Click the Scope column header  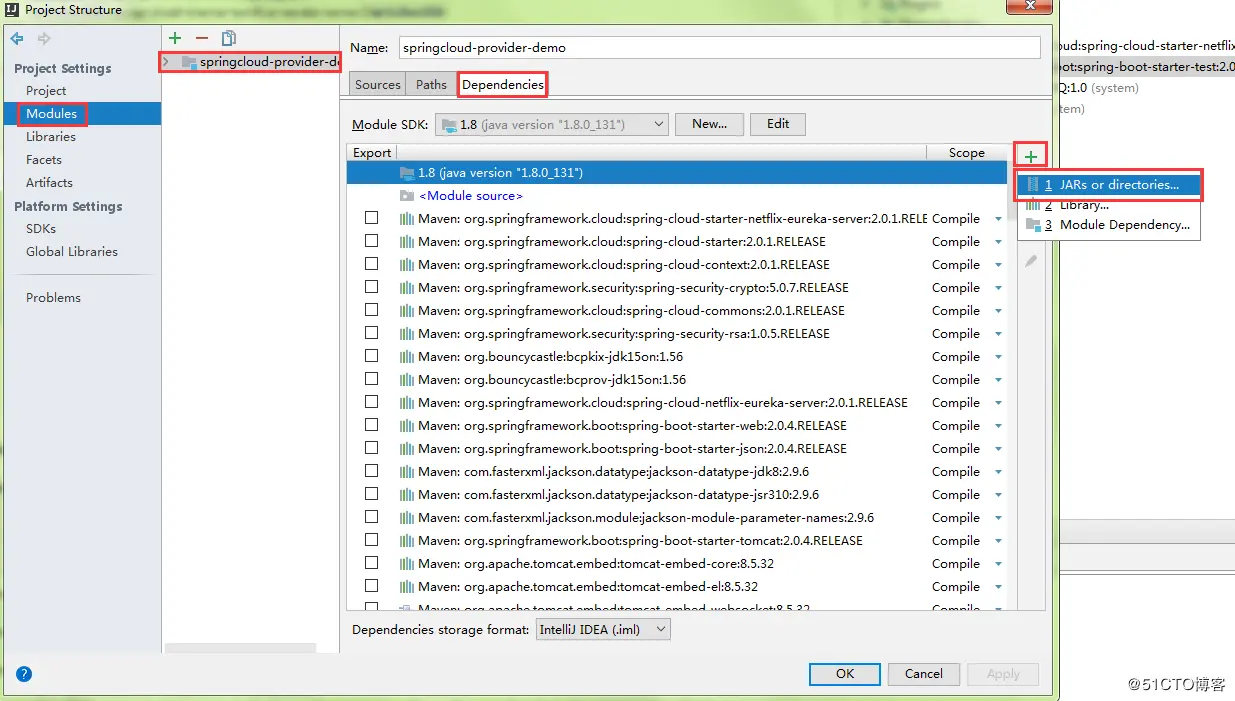point(967,153)
